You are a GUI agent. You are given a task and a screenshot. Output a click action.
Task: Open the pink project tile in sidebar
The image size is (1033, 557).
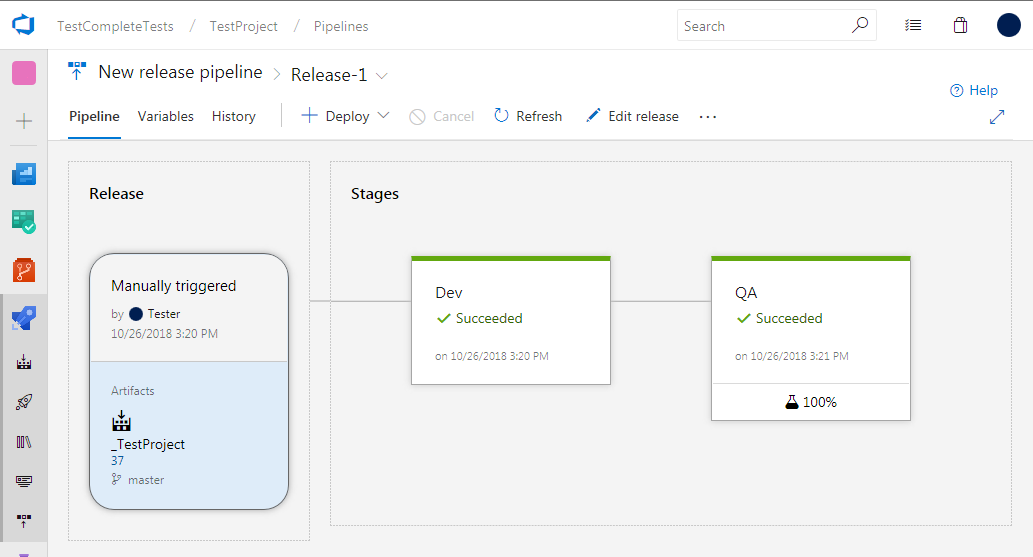point(24,73)
